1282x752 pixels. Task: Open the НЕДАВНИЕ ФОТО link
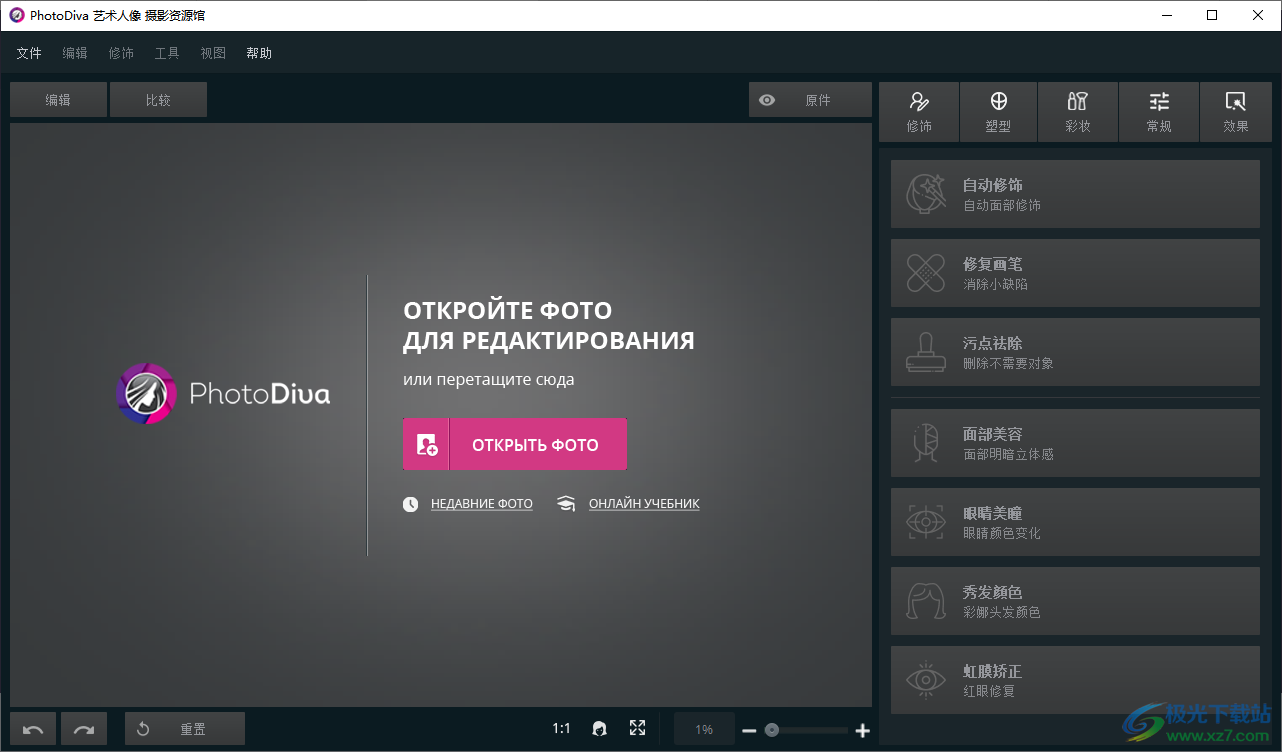point(482,504)
